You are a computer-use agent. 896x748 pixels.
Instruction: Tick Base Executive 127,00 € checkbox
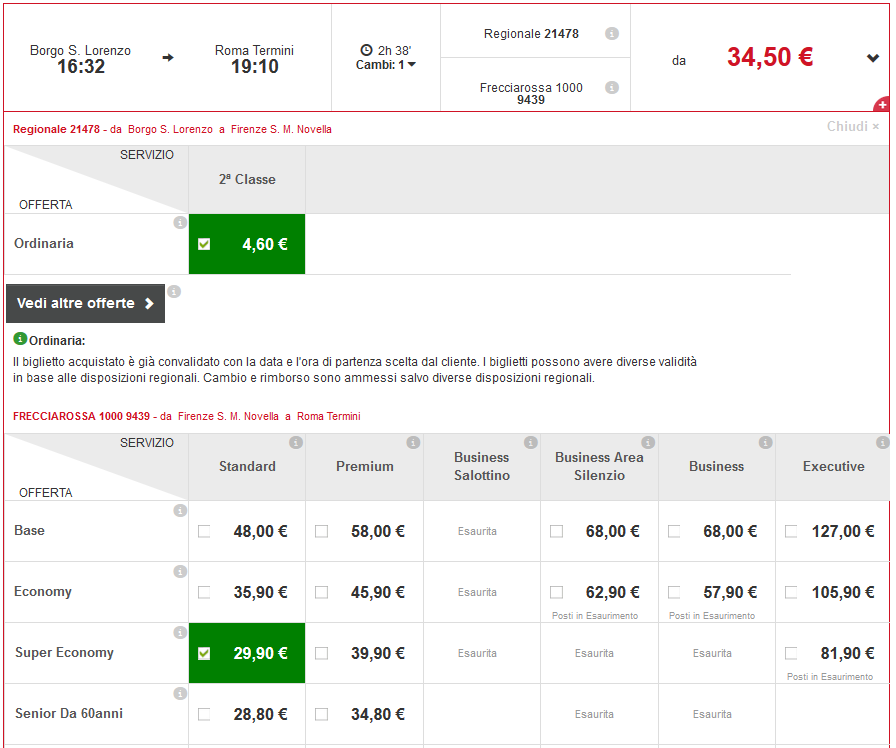tap(791, 532)
